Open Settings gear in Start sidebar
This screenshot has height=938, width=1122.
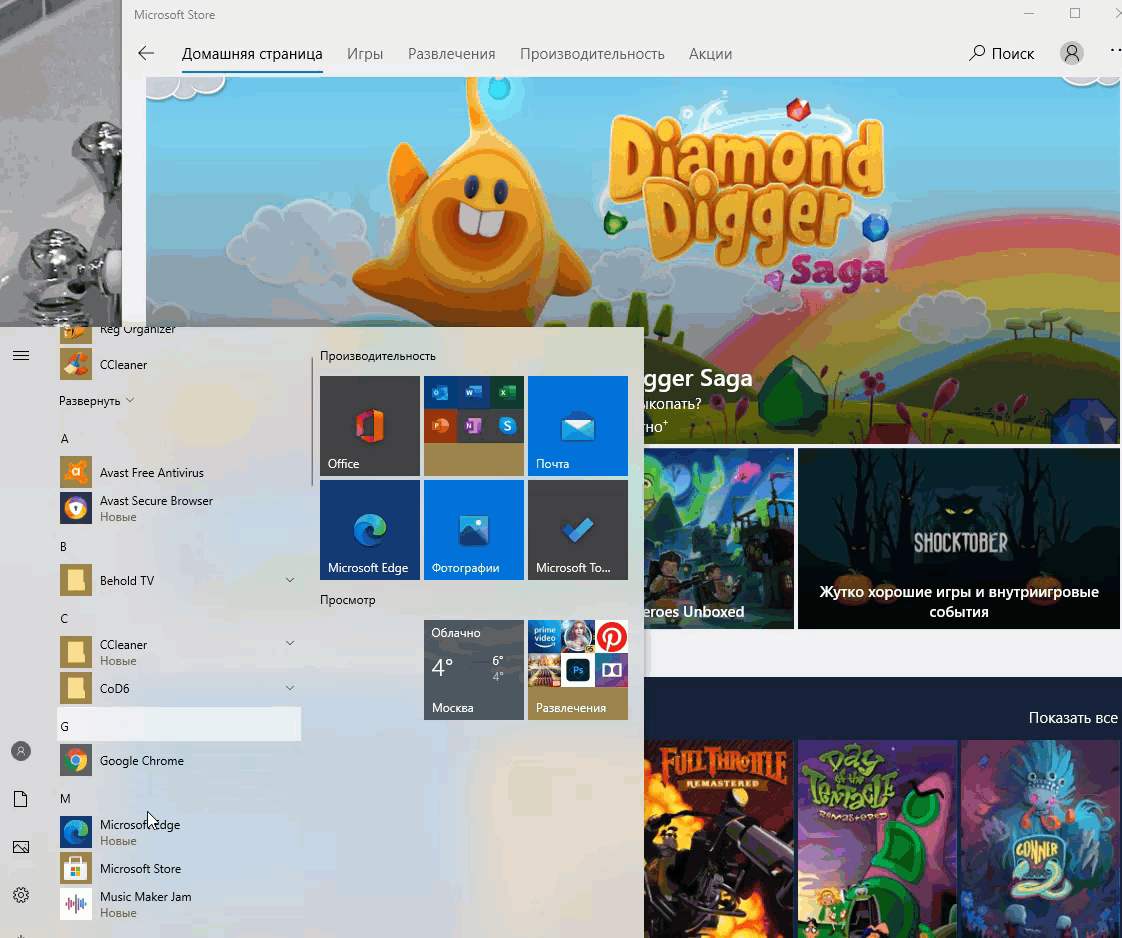pos(21,895)
